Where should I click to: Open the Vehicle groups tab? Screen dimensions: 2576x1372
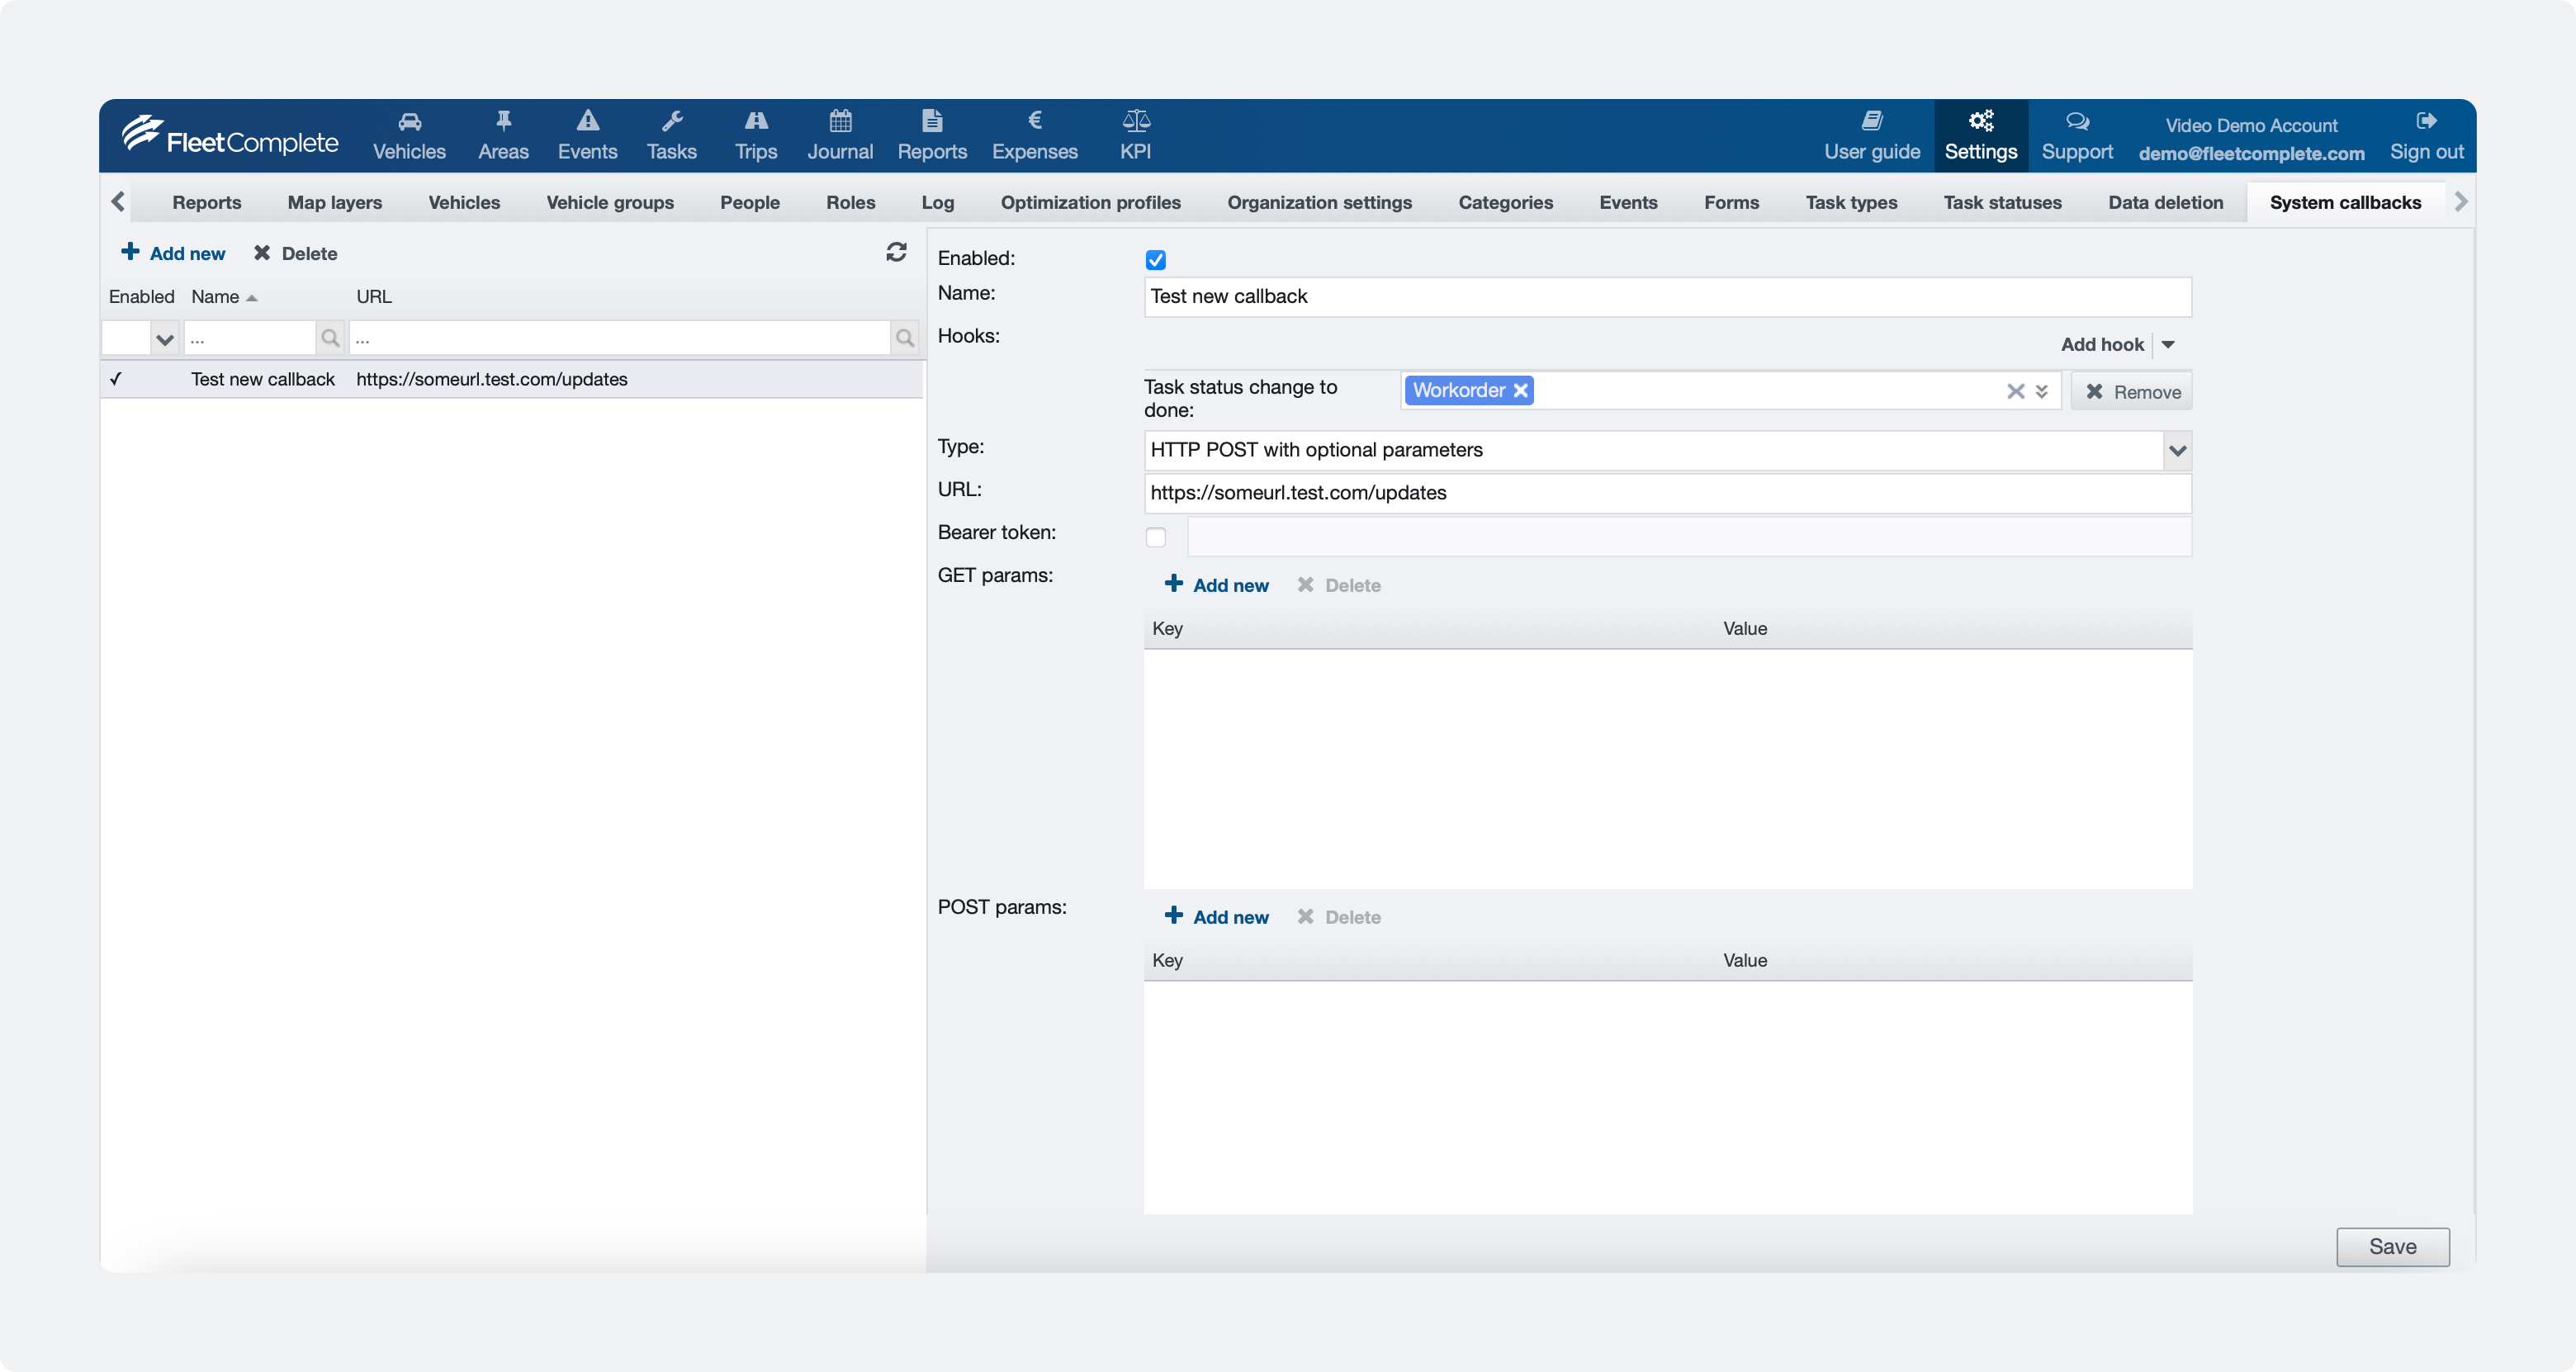[610, 202]
